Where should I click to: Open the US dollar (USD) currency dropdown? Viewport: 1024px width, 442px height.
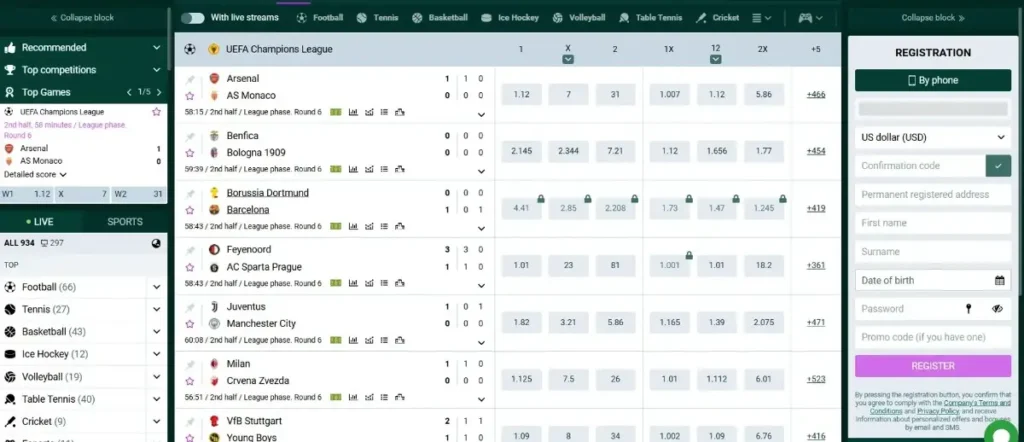pyautogui.click(x=932, y=137)
